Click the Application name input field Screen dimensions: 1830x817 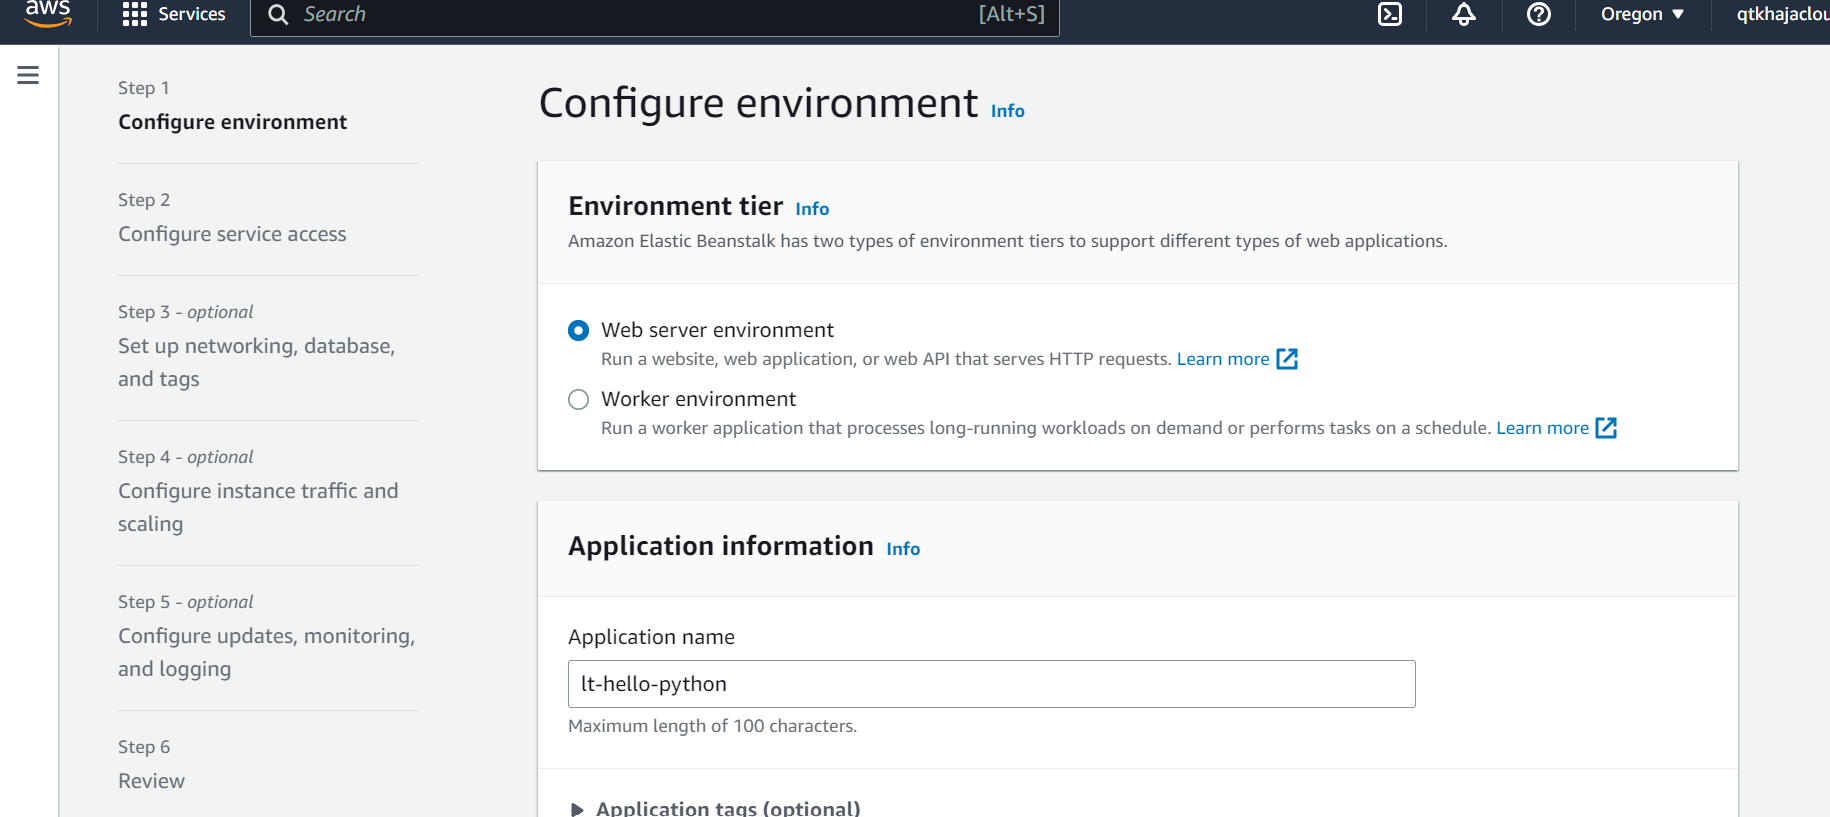tap(992, 684)
